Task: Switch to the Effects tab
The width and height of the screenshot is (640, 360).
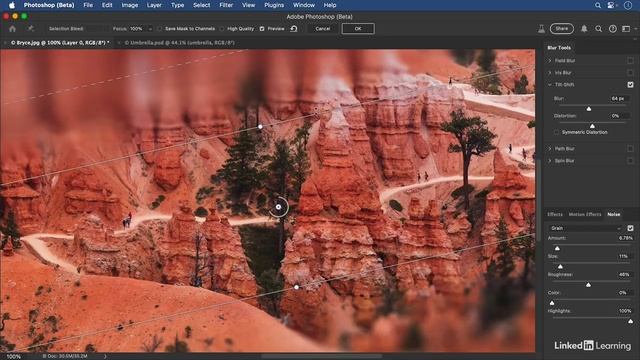Action: coord(555,214)
